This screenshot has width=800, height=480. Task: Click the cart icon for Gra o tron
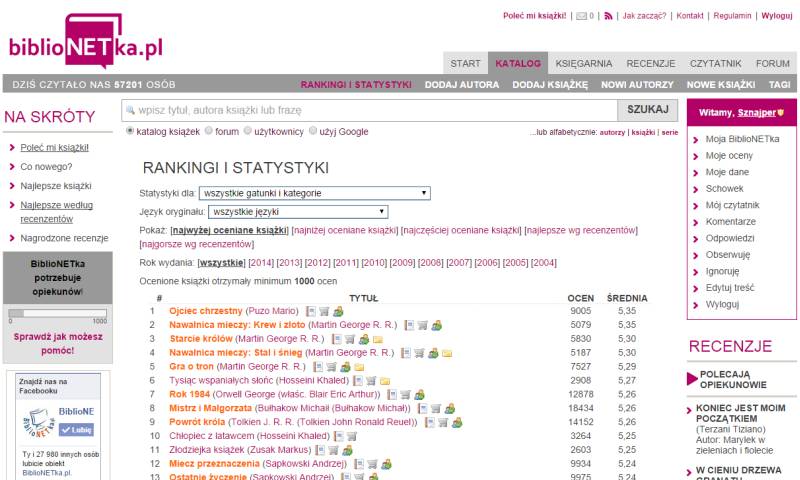click(x=332, y=367)
